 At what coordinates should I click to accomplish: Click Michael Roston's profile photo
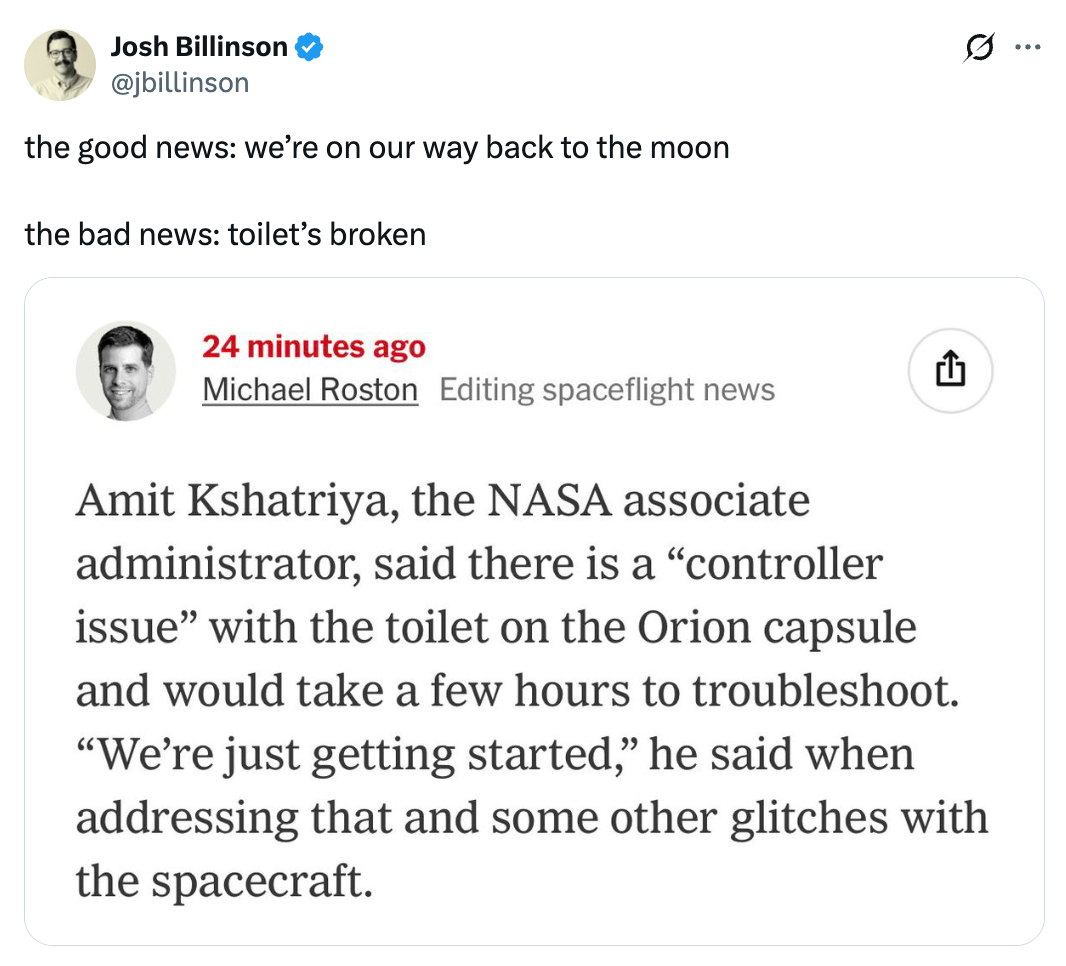tap(125, 370)
